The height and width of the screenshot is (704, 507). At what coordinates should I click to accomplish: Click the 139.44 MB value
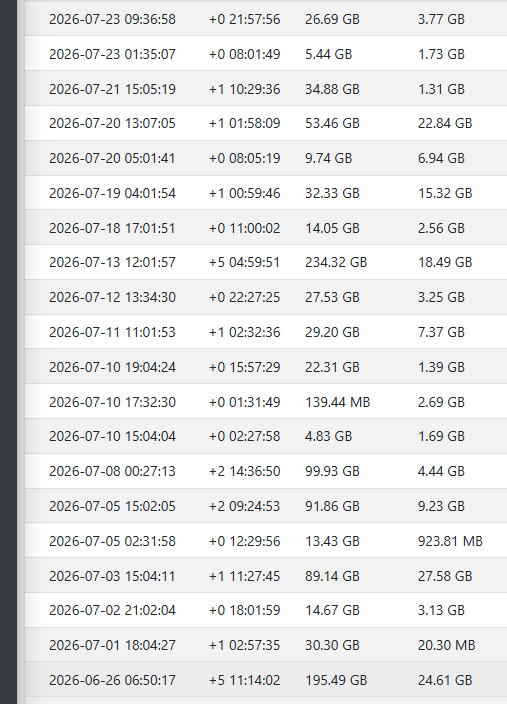coord(338,402)
